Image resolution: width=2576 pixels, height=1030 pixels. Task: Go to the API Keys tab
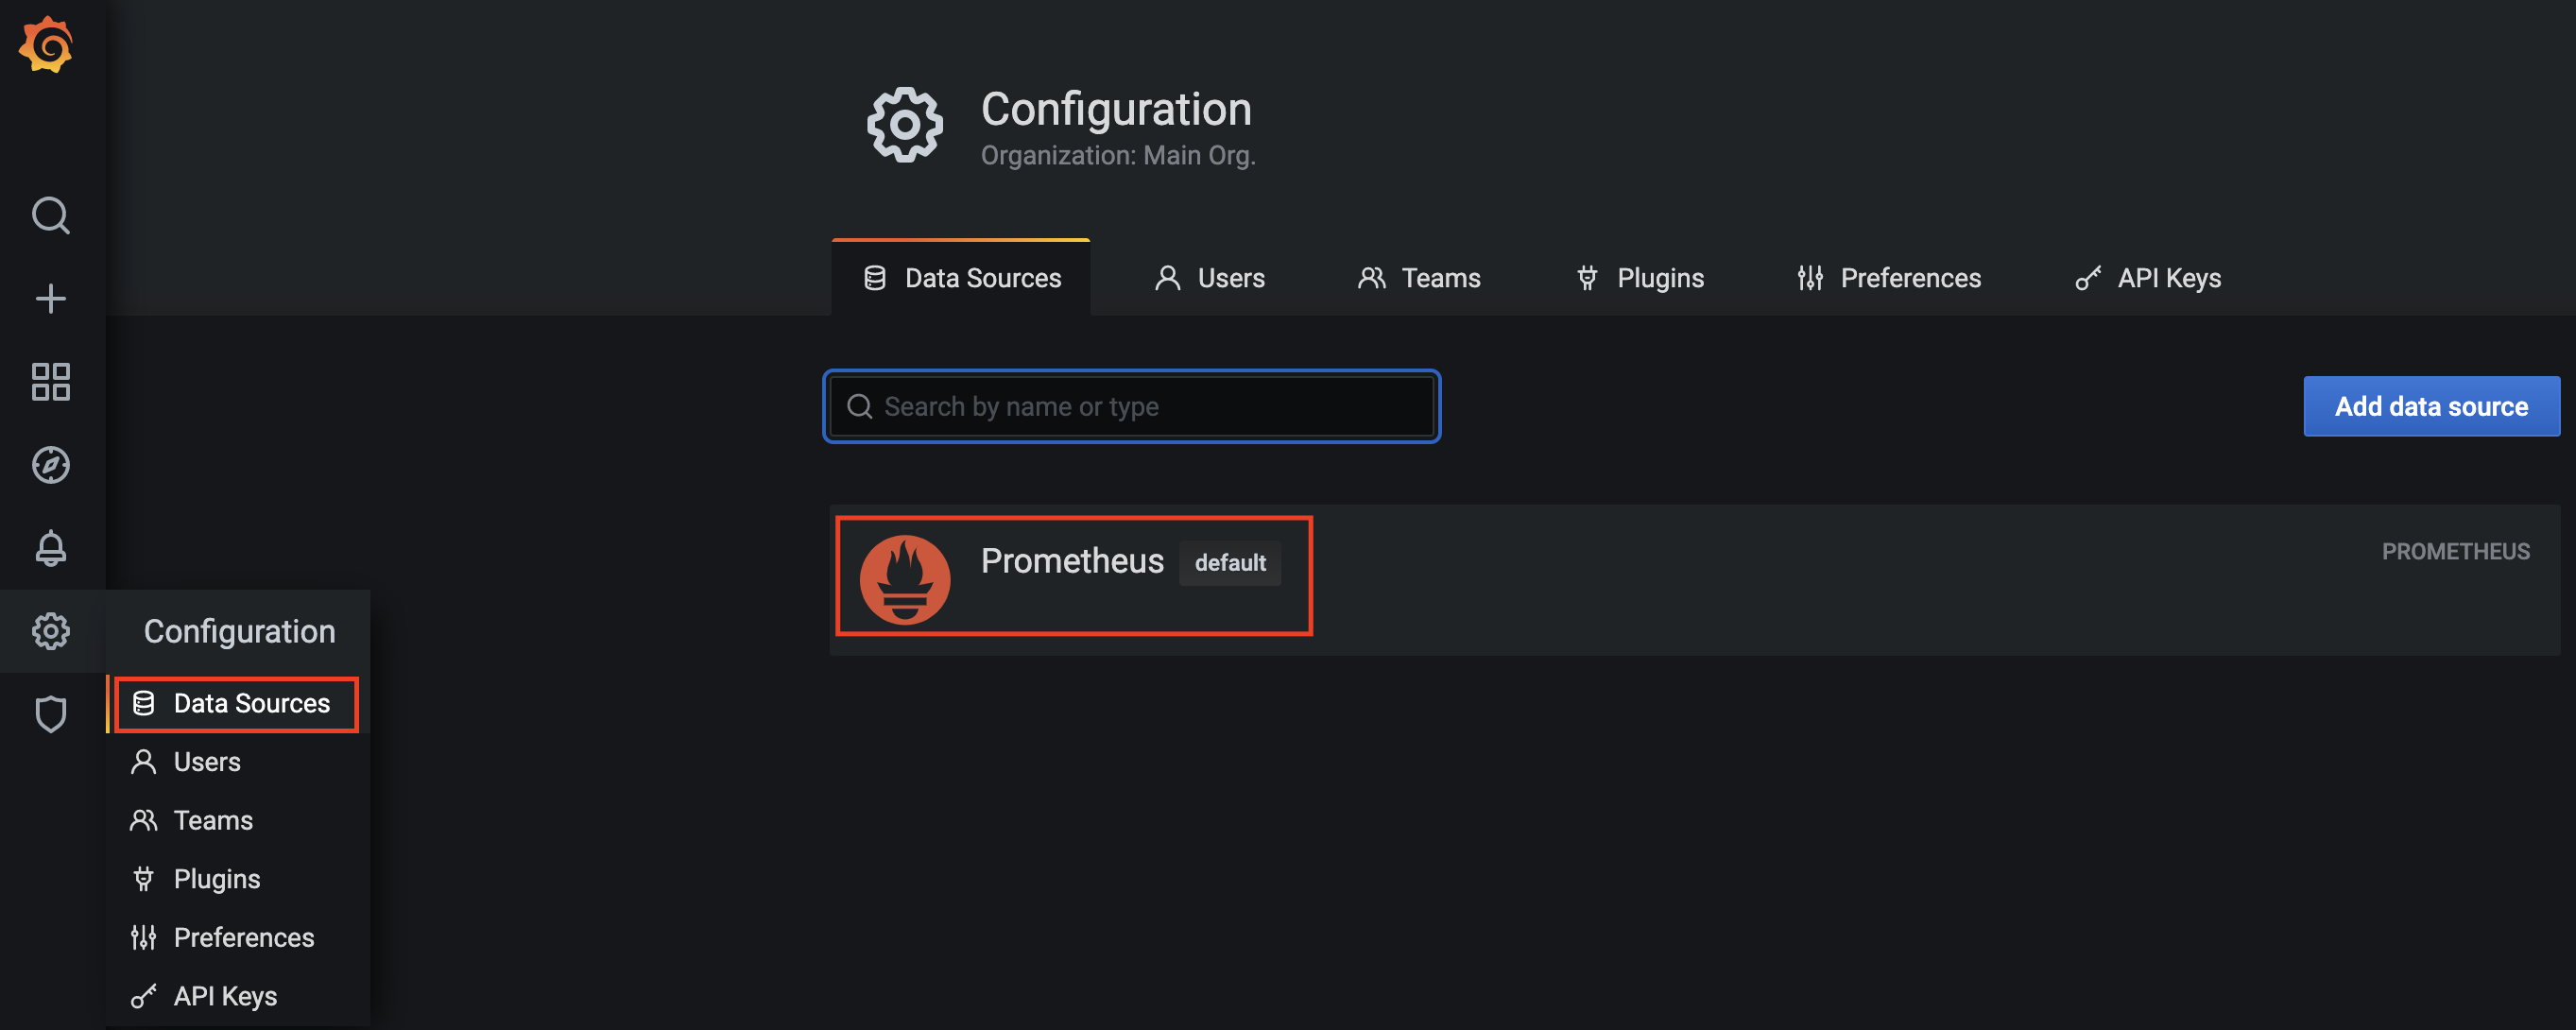pyautogui.click(x=2147, y=278)
